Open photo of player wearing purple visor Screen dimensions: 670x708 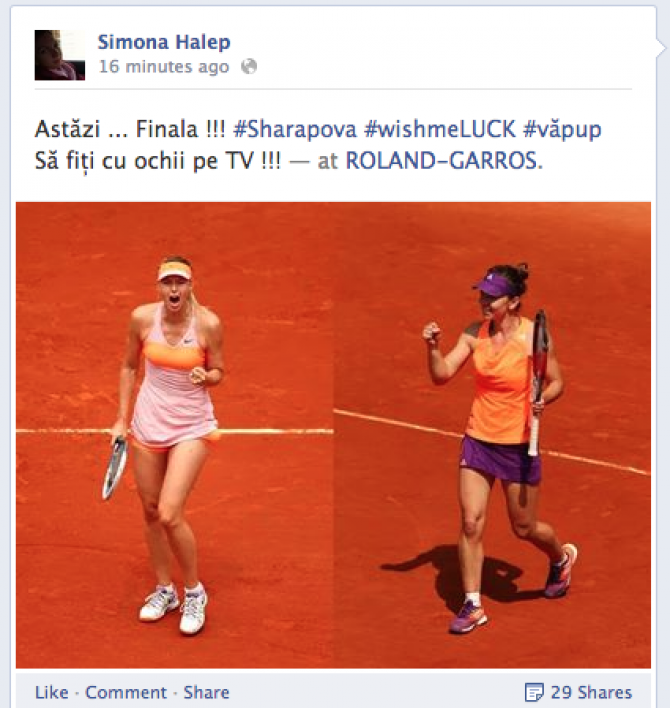[x=492, y=435]
